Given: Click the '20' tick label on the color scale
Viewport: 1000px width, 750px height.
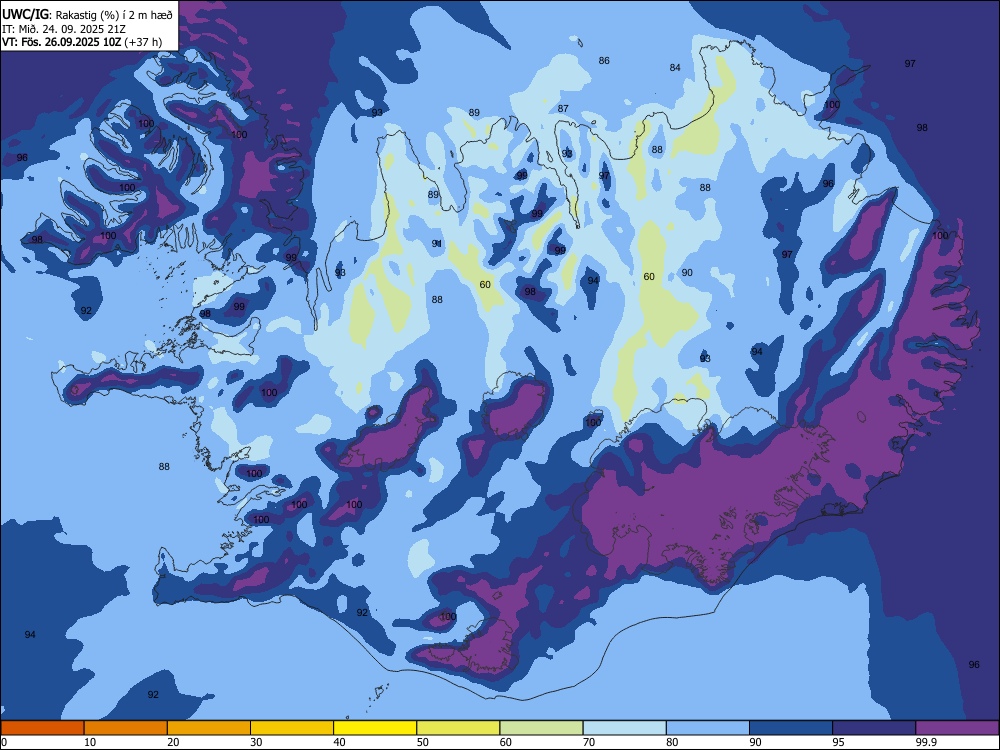Looking at the screenshot, I should pos(173,742).
